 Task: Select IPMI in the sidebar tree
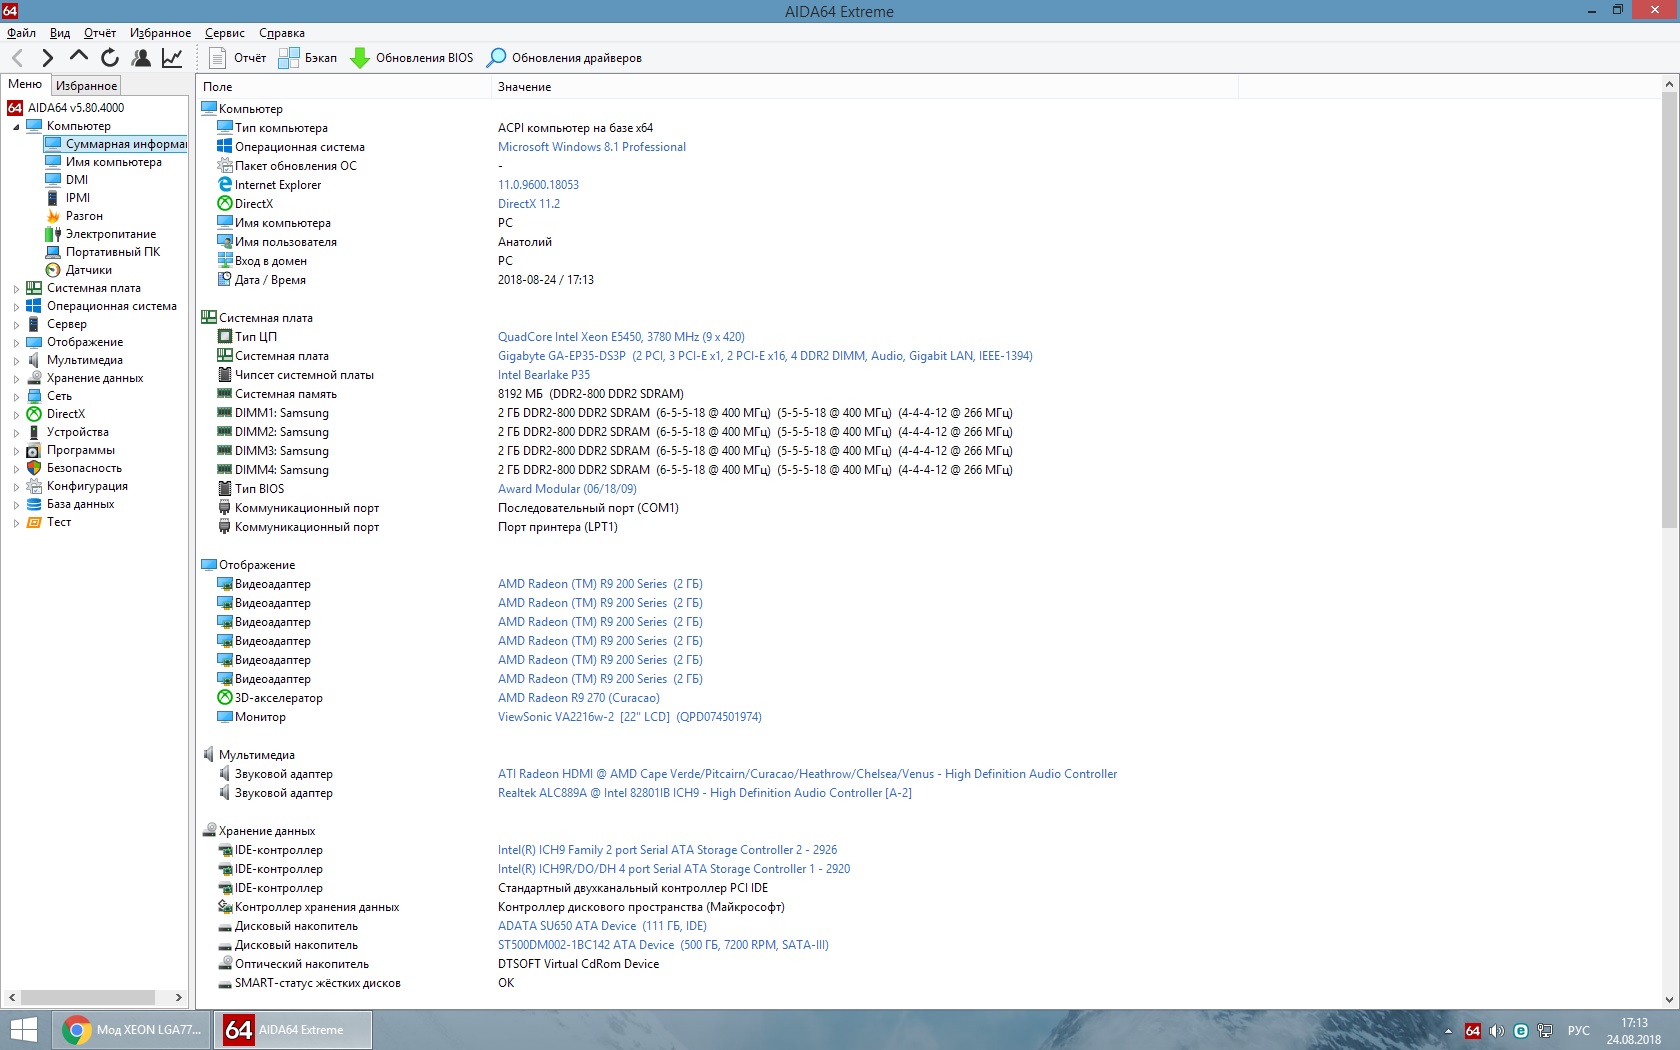click(78, 198)
